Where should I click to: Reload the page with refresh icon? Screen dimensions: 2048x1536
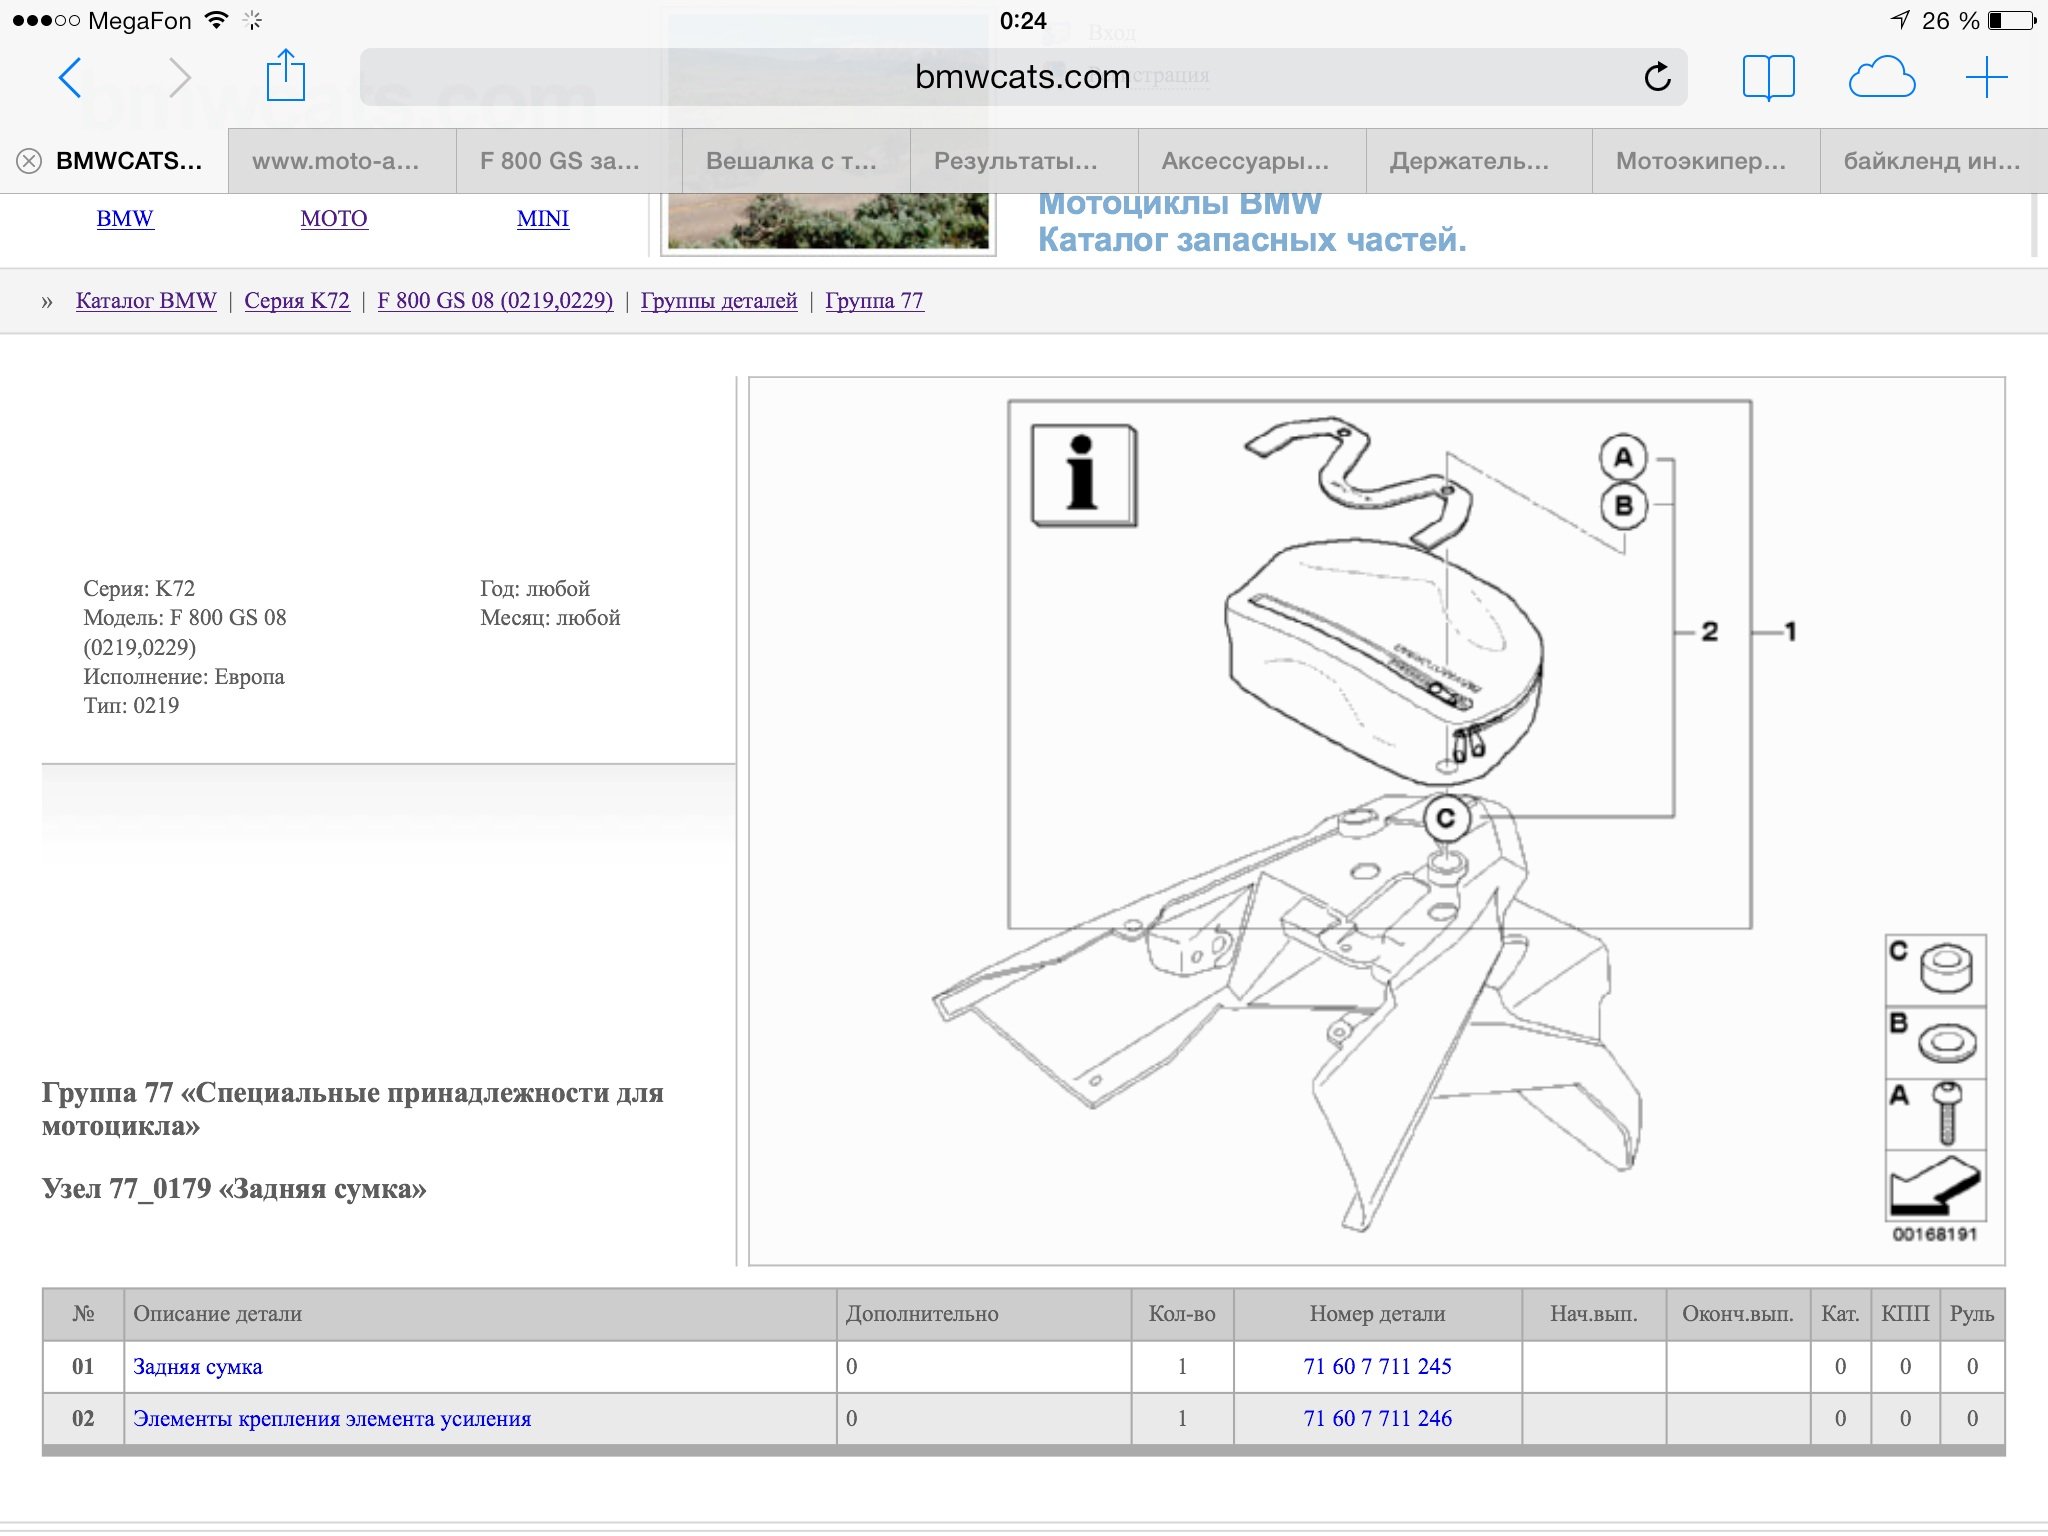1657,77
